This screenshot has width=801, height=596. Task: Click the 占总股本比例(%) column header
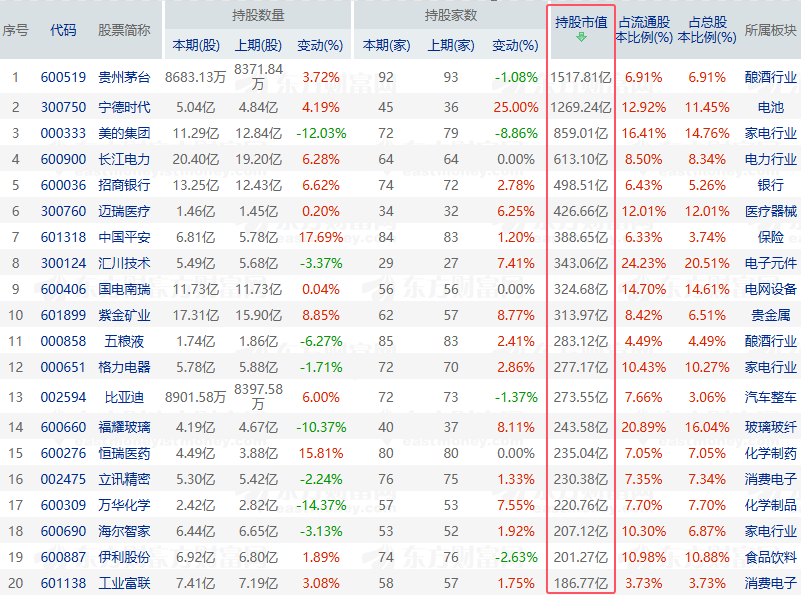tap(707, 30)
